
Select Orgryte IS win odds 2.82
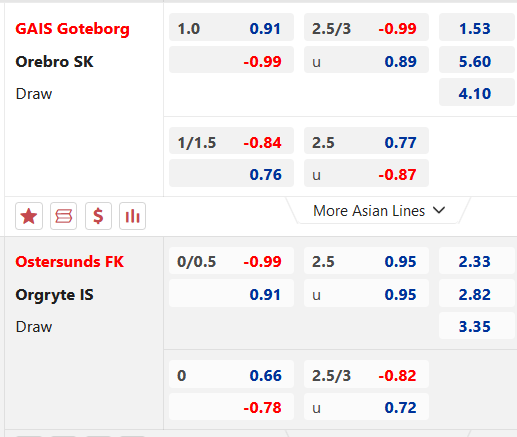click(477, 293)
